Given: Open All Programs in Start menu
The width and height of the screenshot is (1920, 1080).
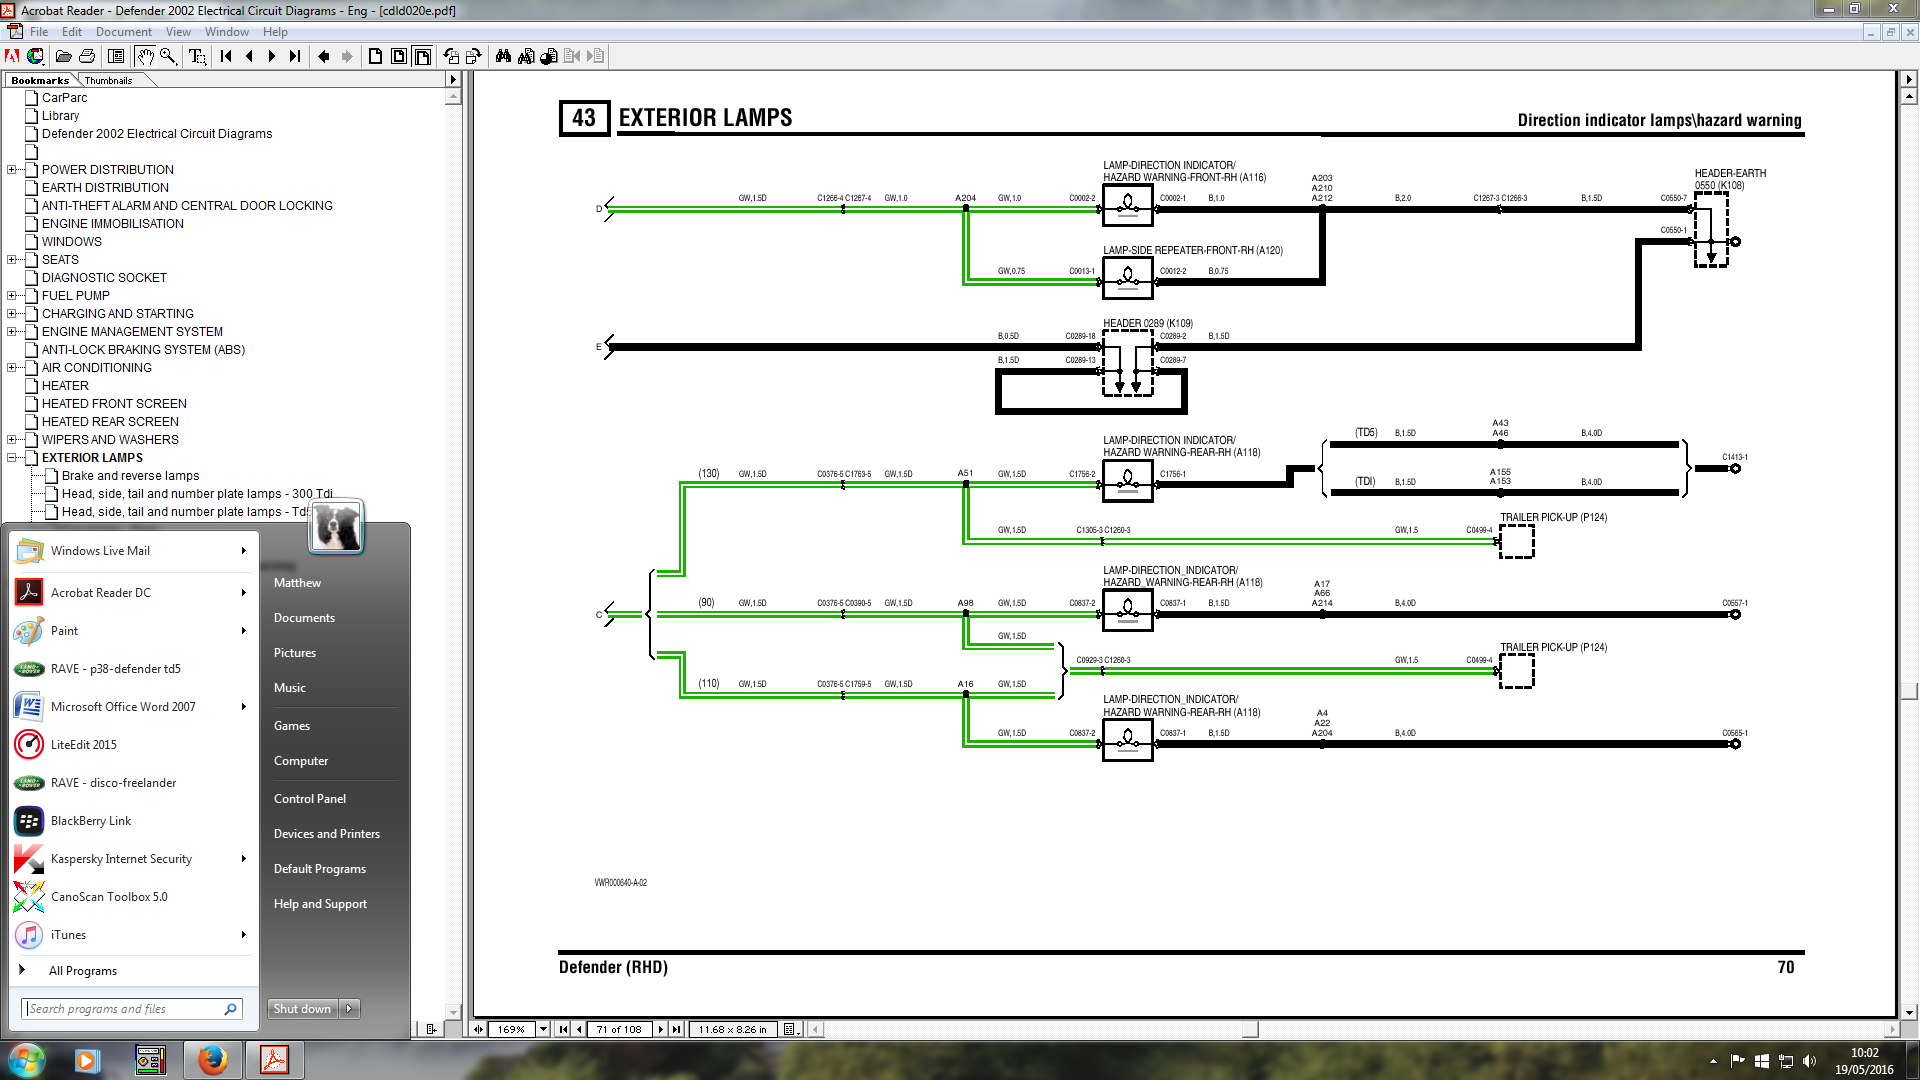Looking at the screenshot, I should [83, 971].
